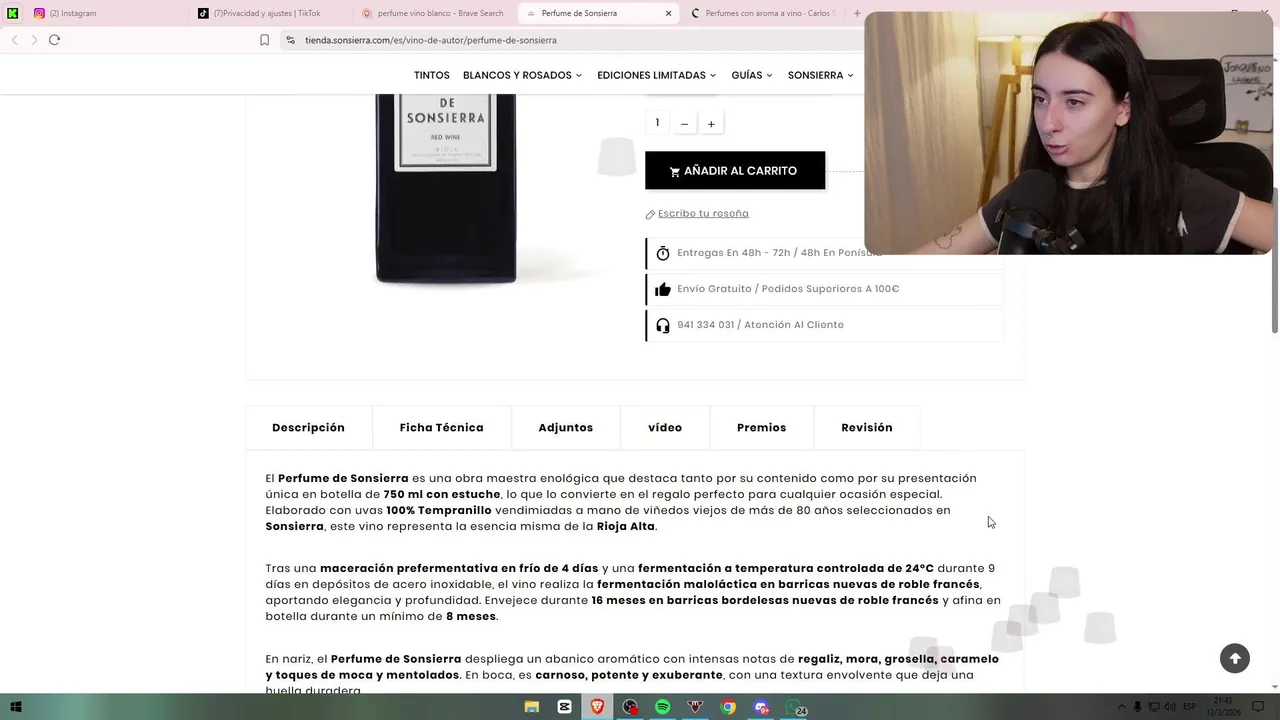Viewport: 1280px width, 720px height.
Task: Click the Entregas En 48h - 72h text
Action: 779,253
